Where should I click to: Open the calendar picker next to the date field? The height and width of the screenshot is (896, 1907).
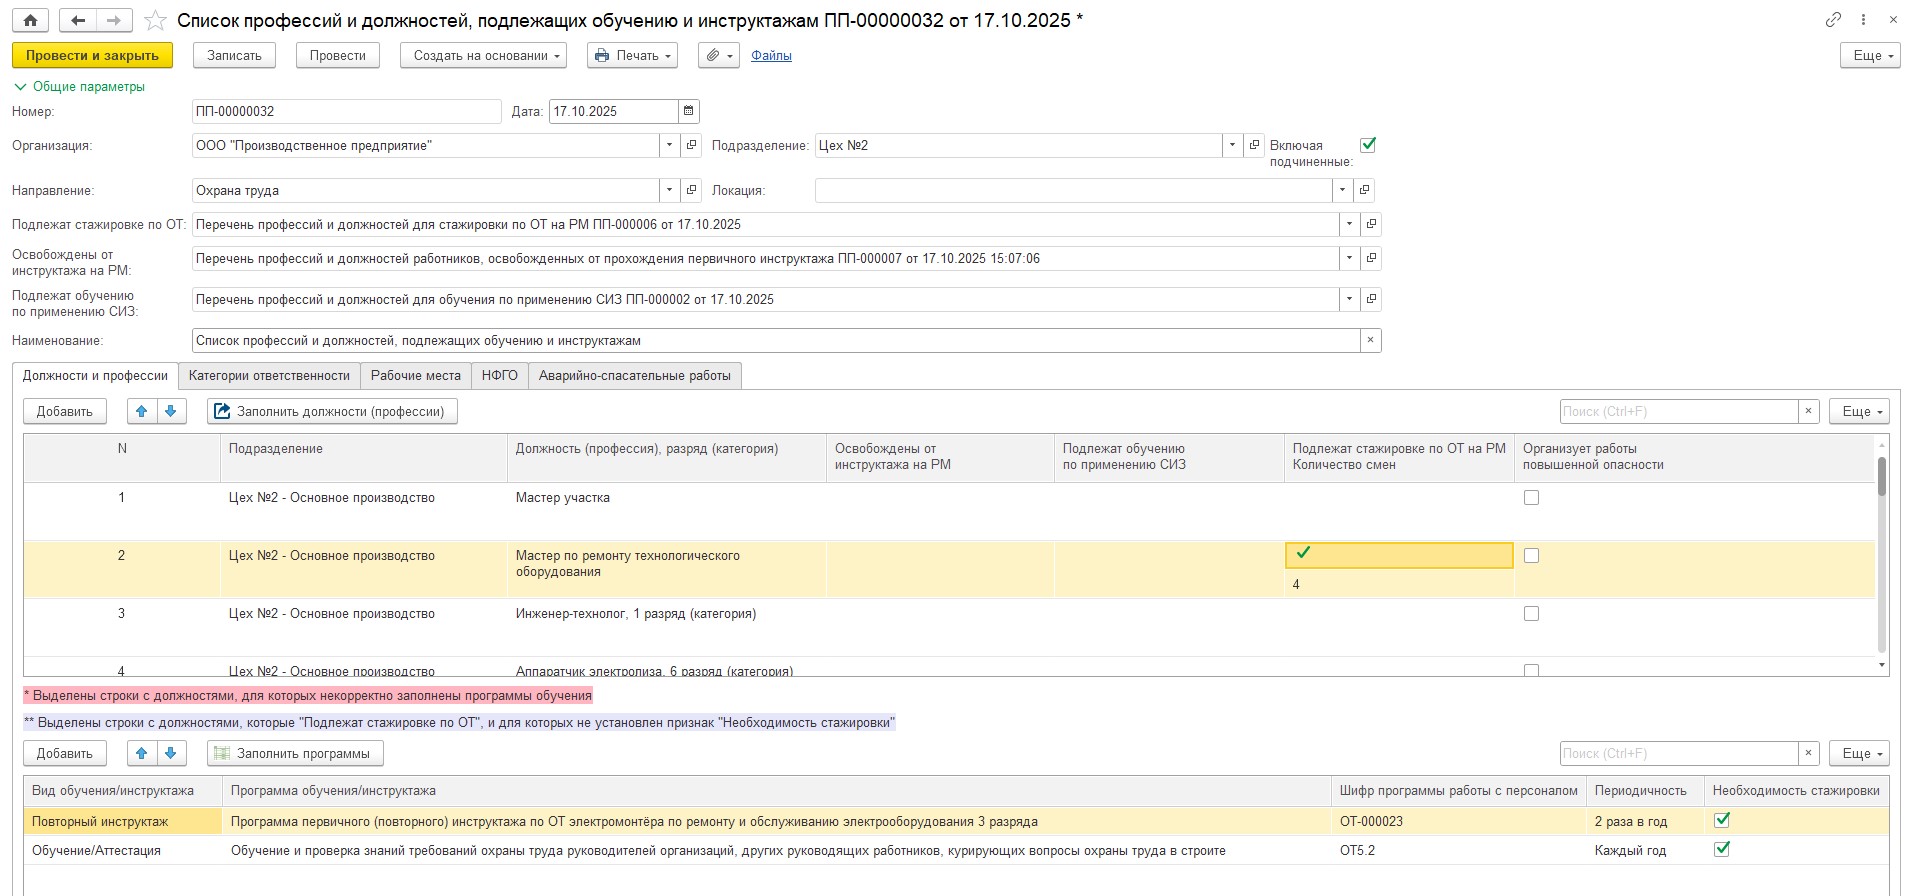(688, 111)
